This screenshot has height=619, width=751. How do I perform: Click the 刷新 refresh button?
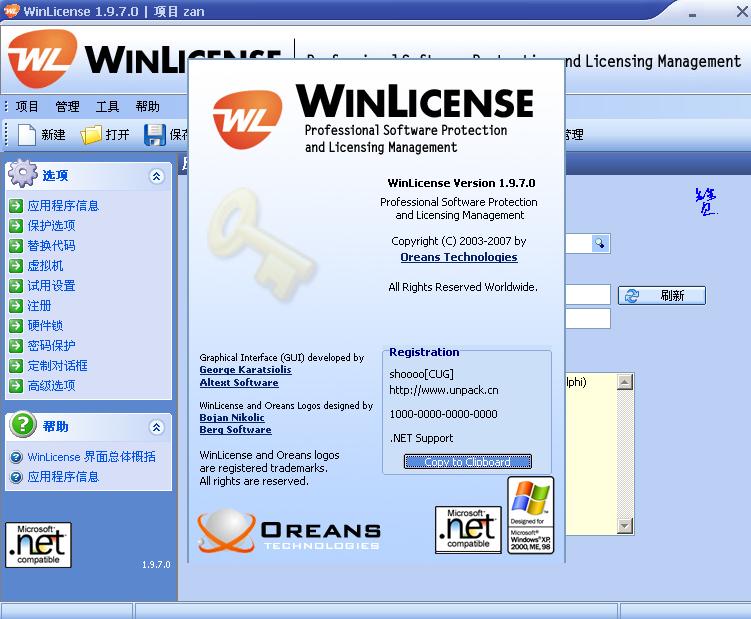tap(661, 296)
